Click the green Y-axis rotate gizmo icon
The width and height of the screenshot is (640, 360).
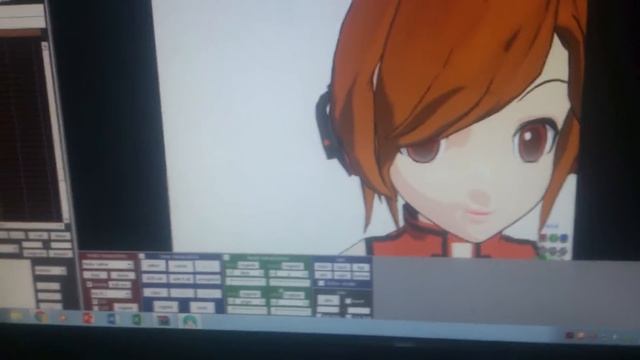(x=553, y=238)
